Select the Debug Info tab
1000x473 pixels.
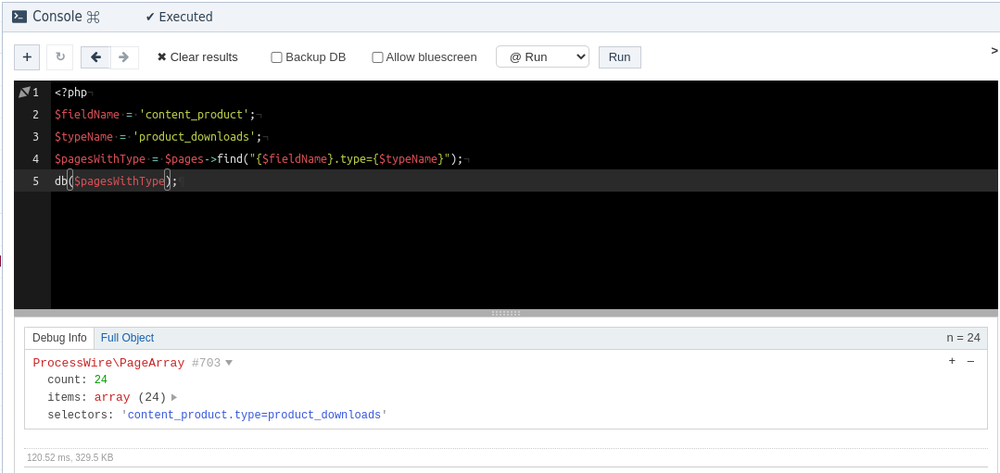click(x=60, y=338)
